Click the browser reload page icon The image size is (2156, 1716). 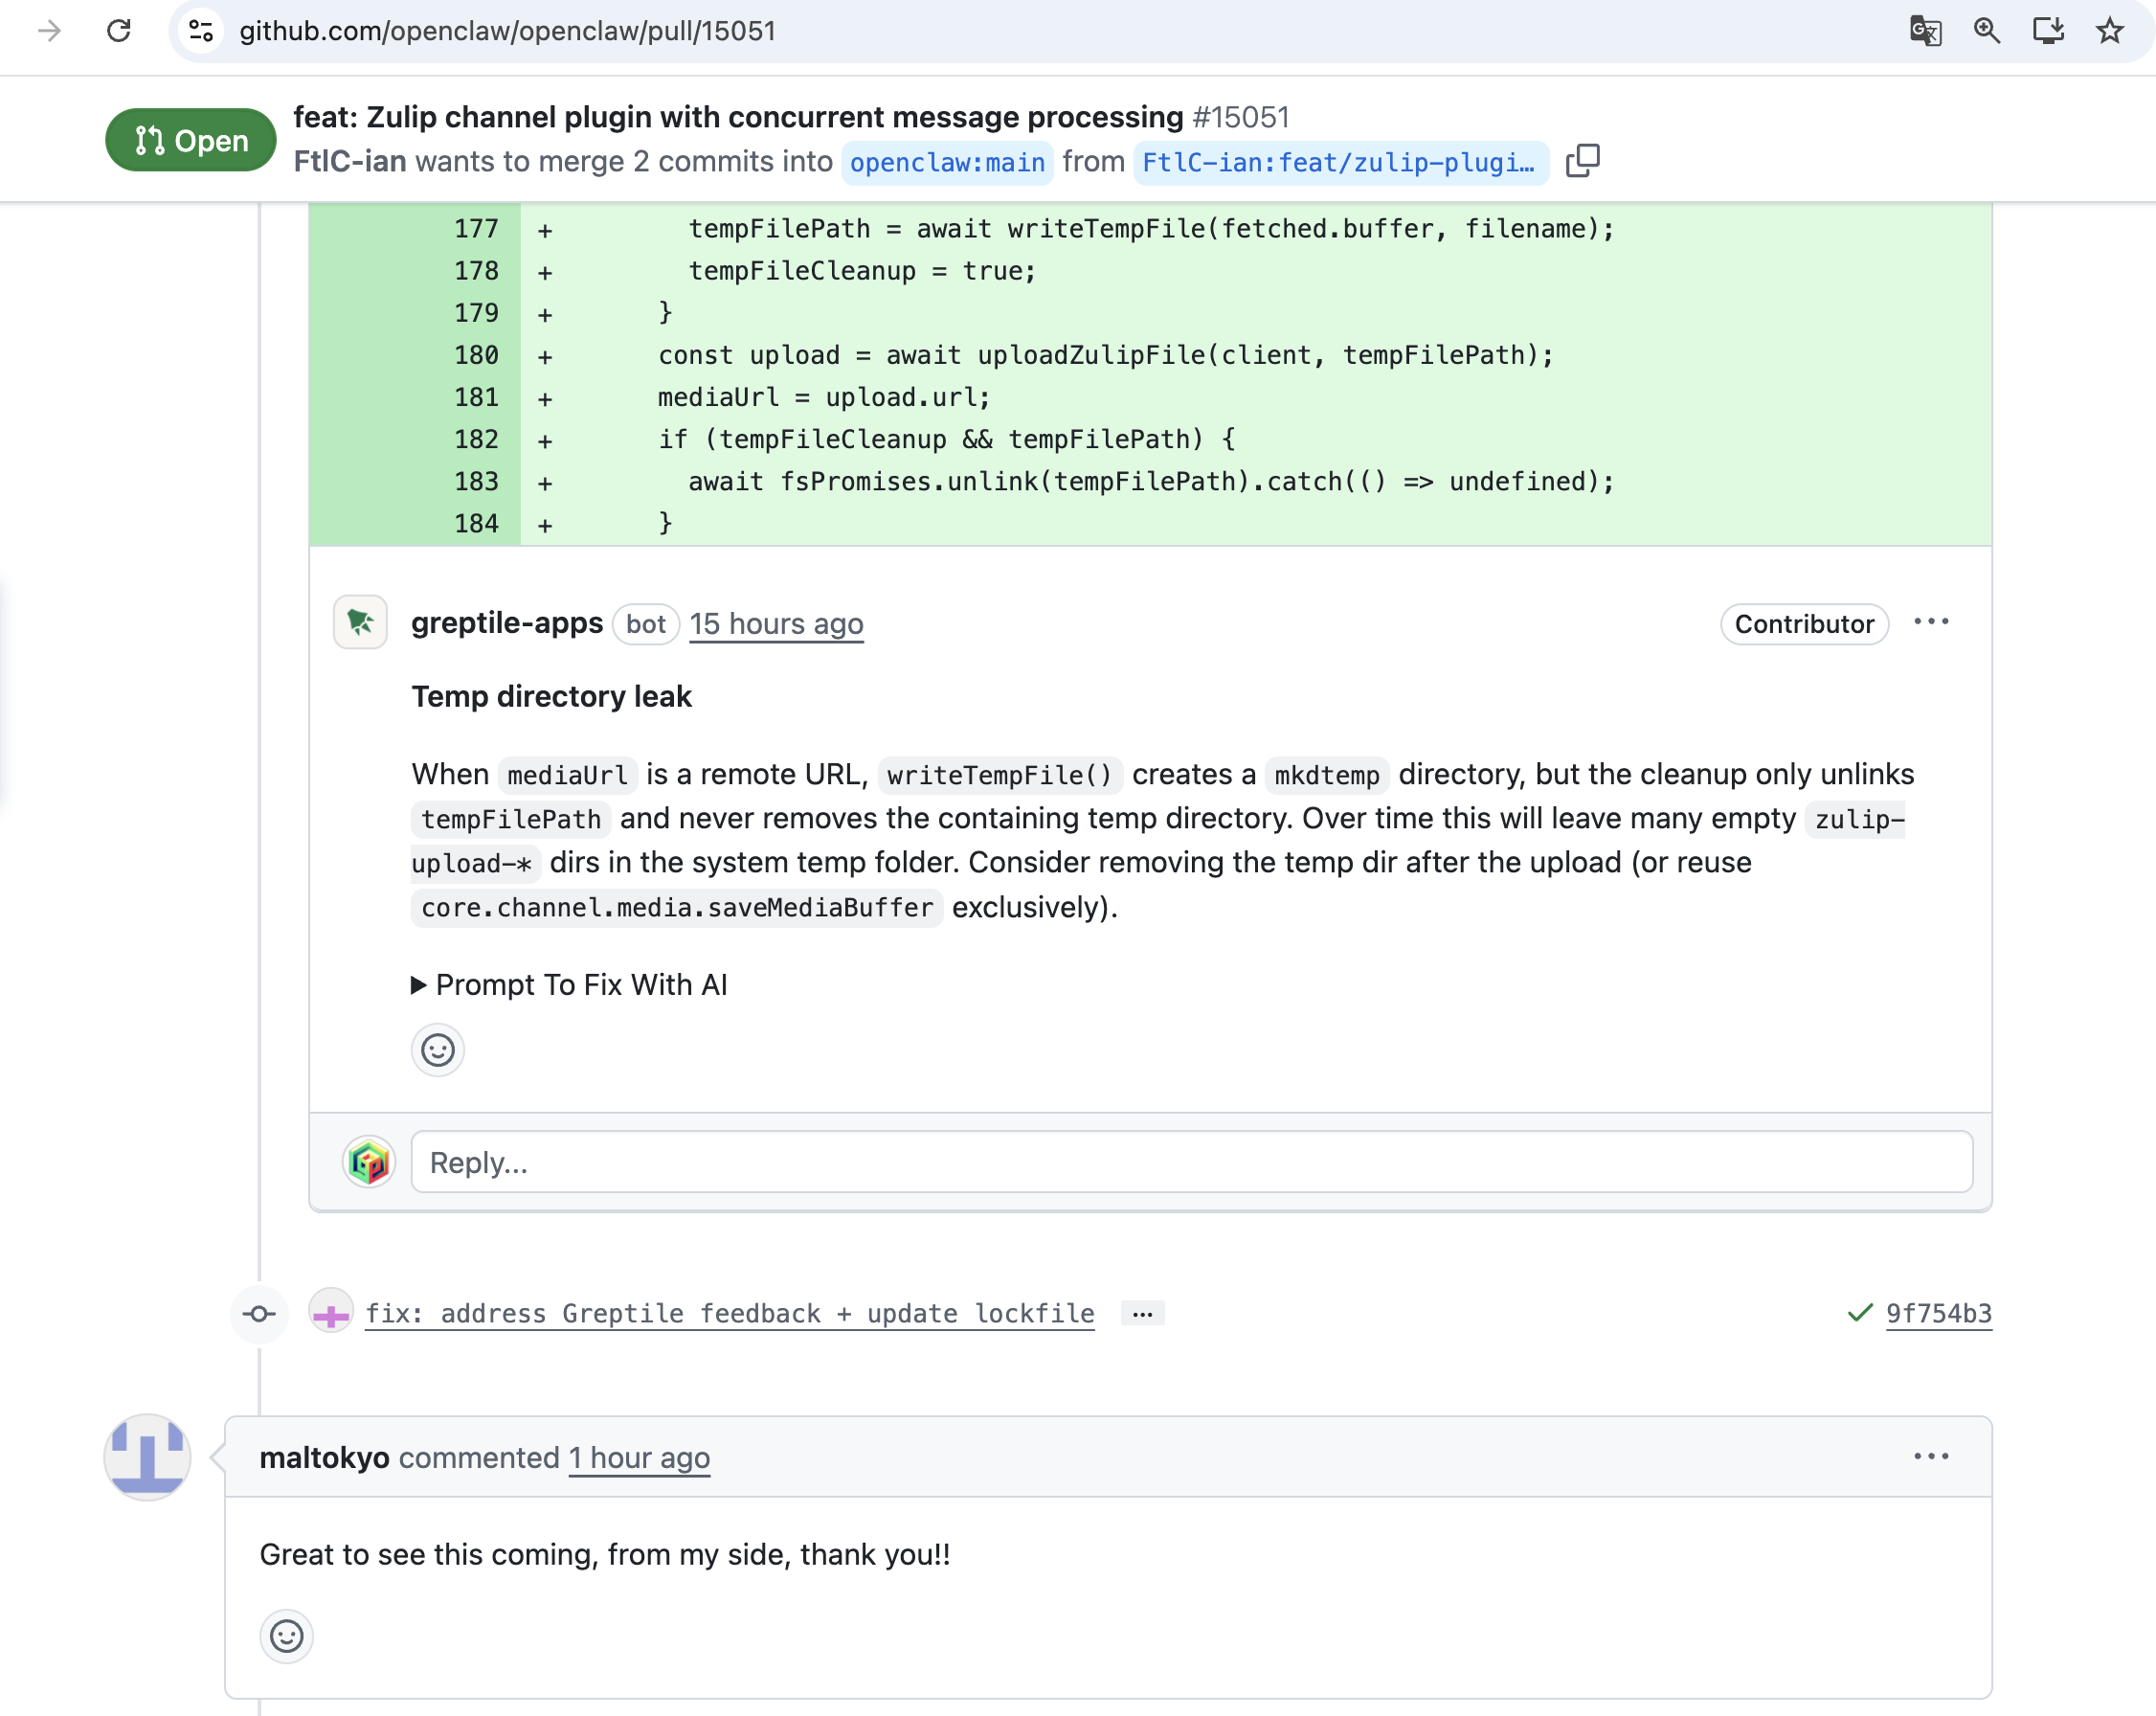click(x=119, y=31)
